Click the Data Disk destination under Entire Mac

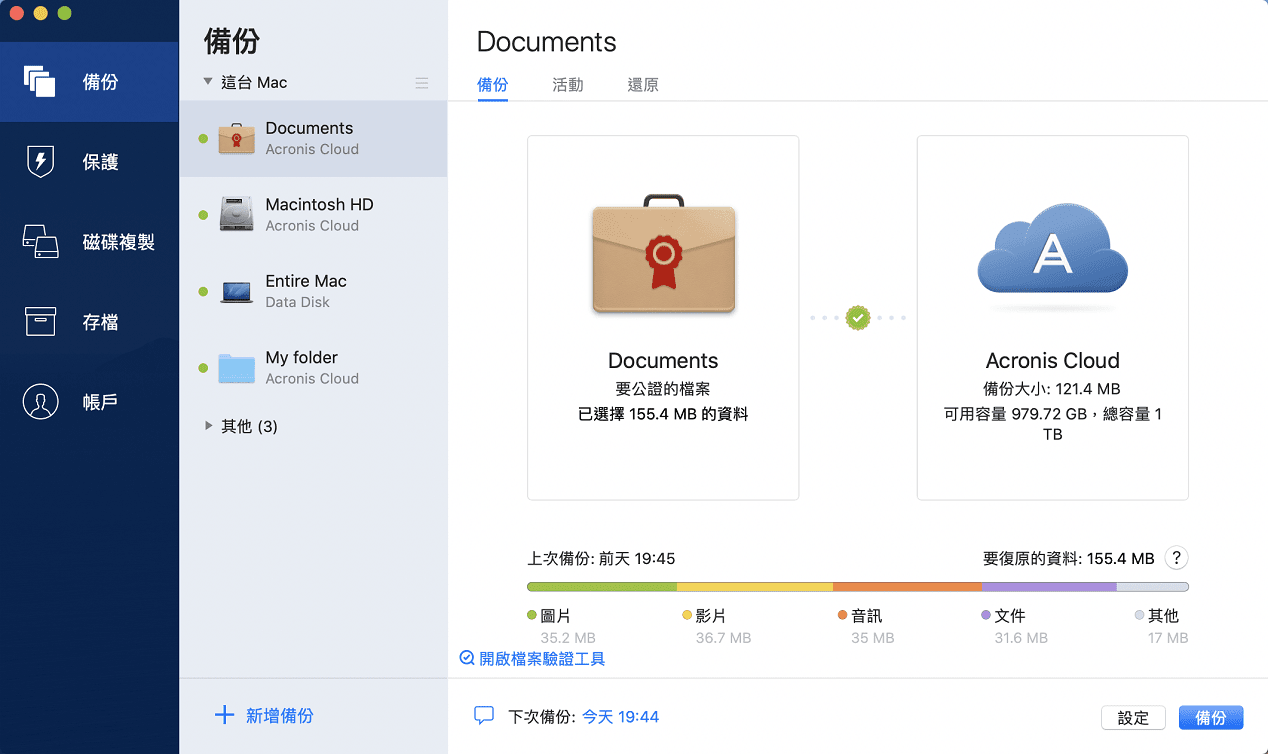click(297, 302)
